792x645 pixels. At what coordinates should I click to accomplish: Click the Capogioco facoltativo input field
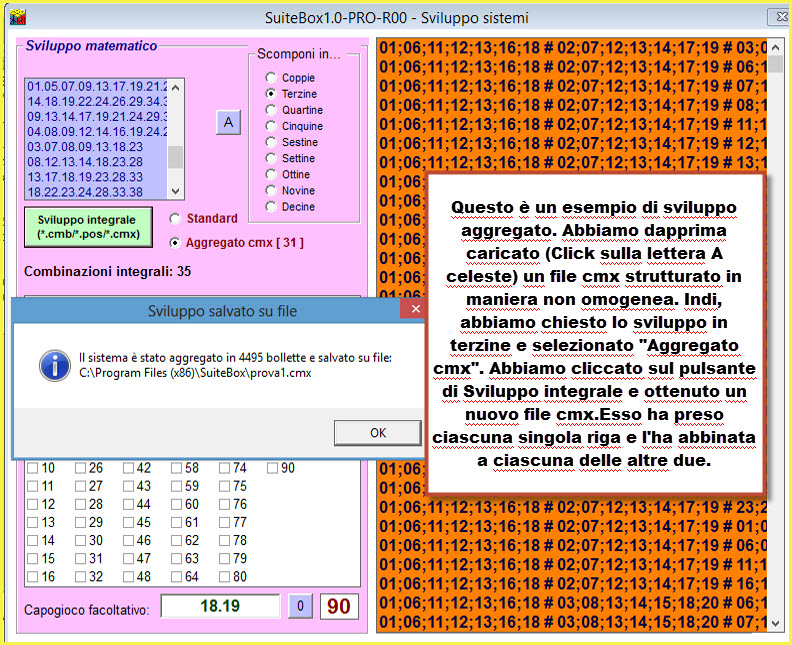(x=220, y=607)
